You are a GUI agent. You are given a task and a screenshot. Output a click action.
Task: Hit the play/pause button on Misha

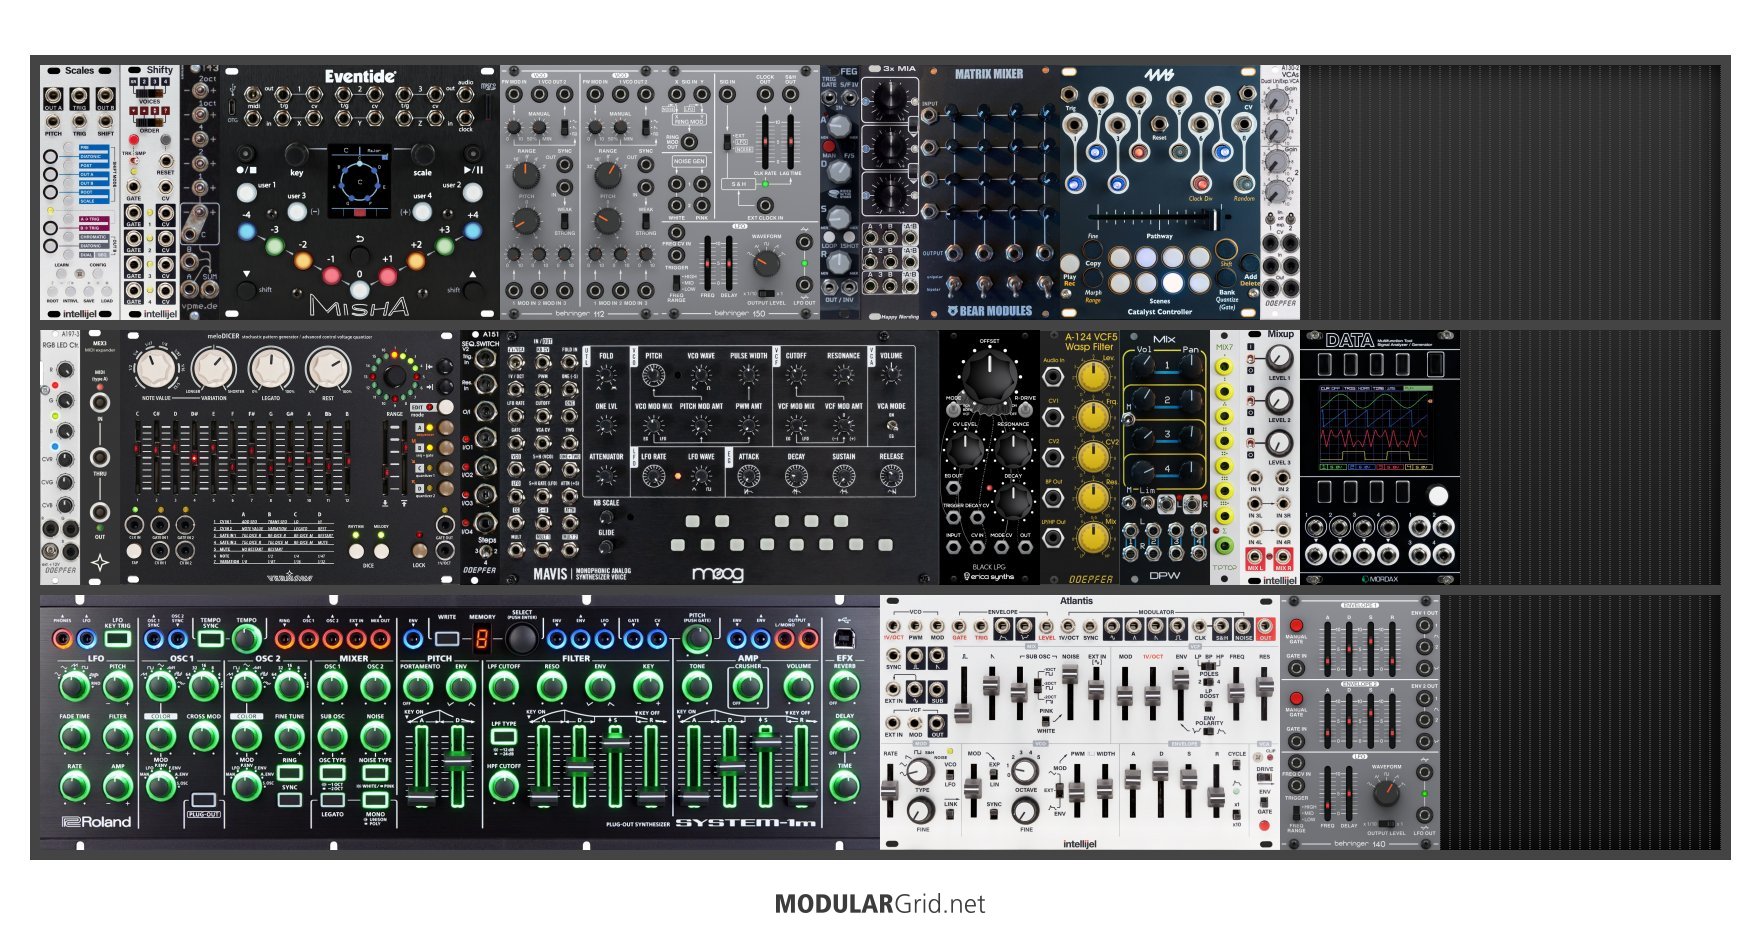(x=473, y=154)
